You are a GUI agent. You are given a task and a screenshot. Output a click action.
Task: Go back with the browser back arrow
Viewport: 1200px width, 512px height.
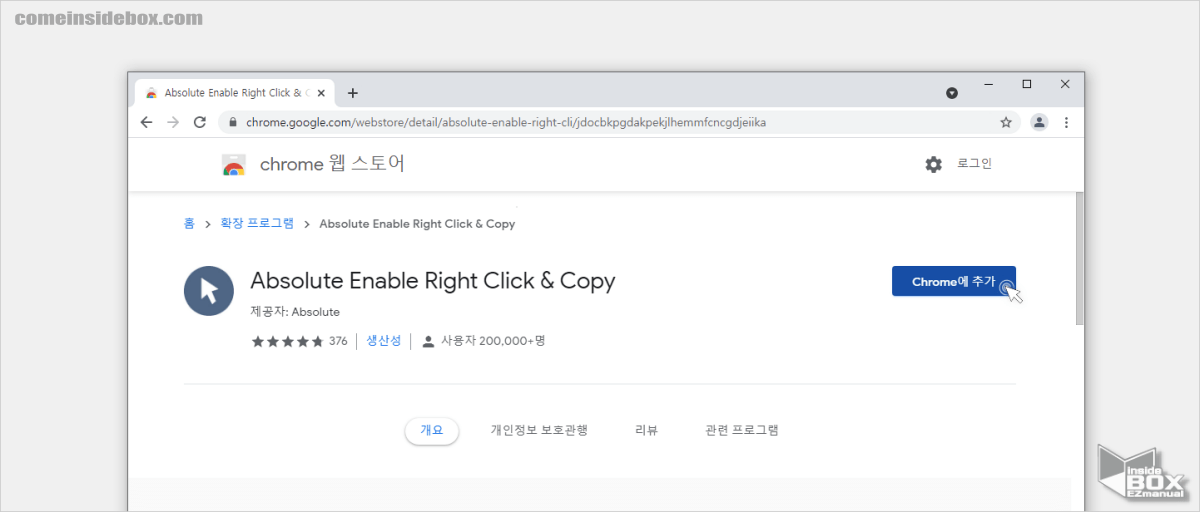[146, 122]
